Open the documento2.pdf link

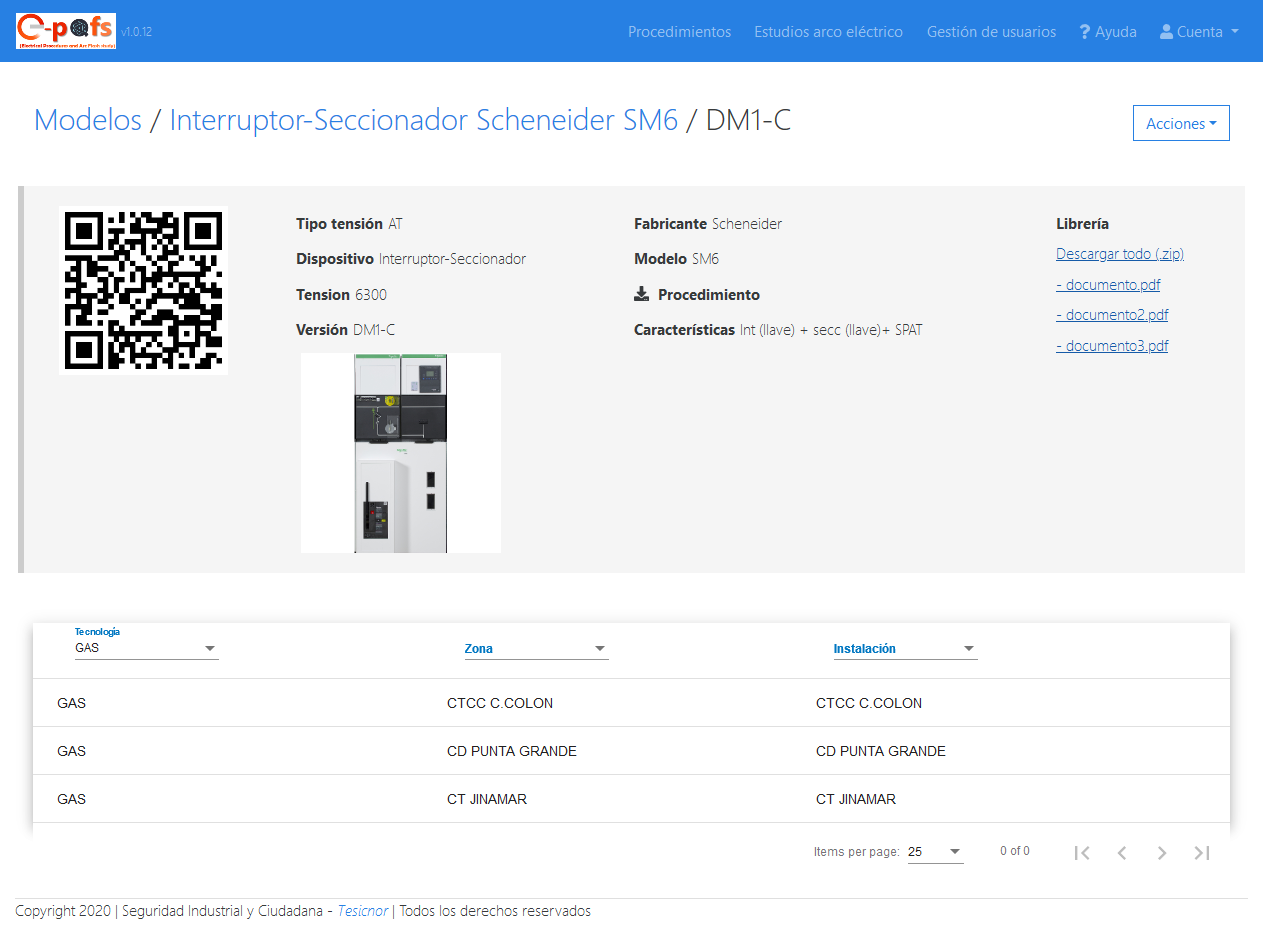(x=1112, y=315)
